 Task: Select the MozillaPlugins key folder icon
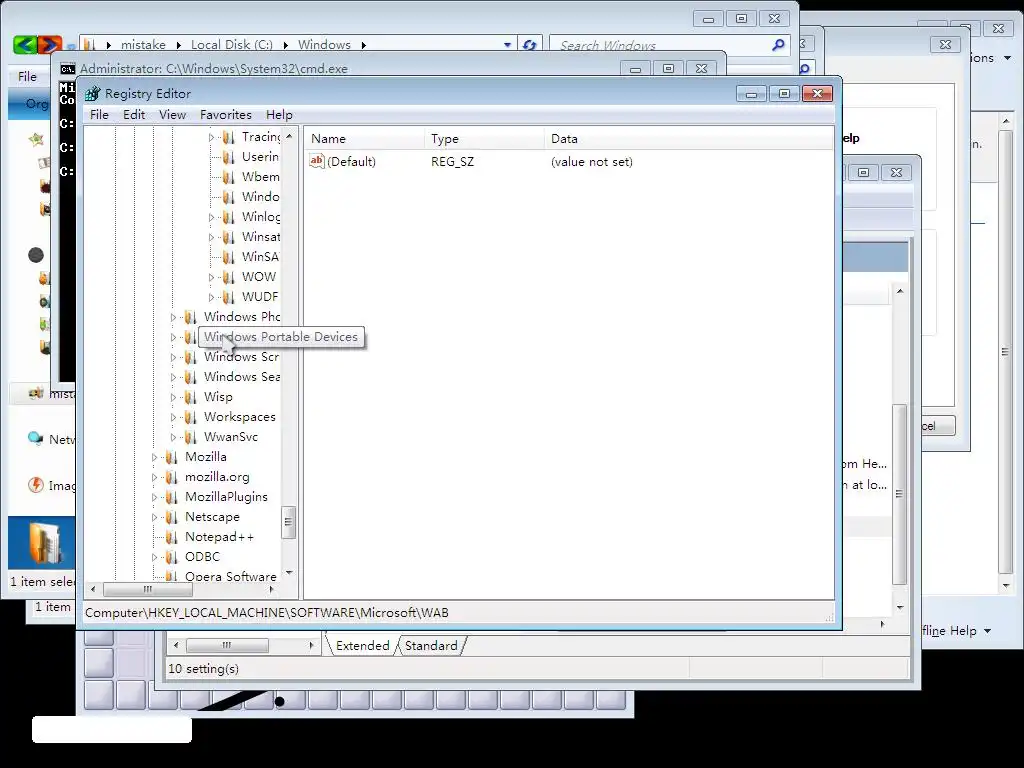(172, 497)
